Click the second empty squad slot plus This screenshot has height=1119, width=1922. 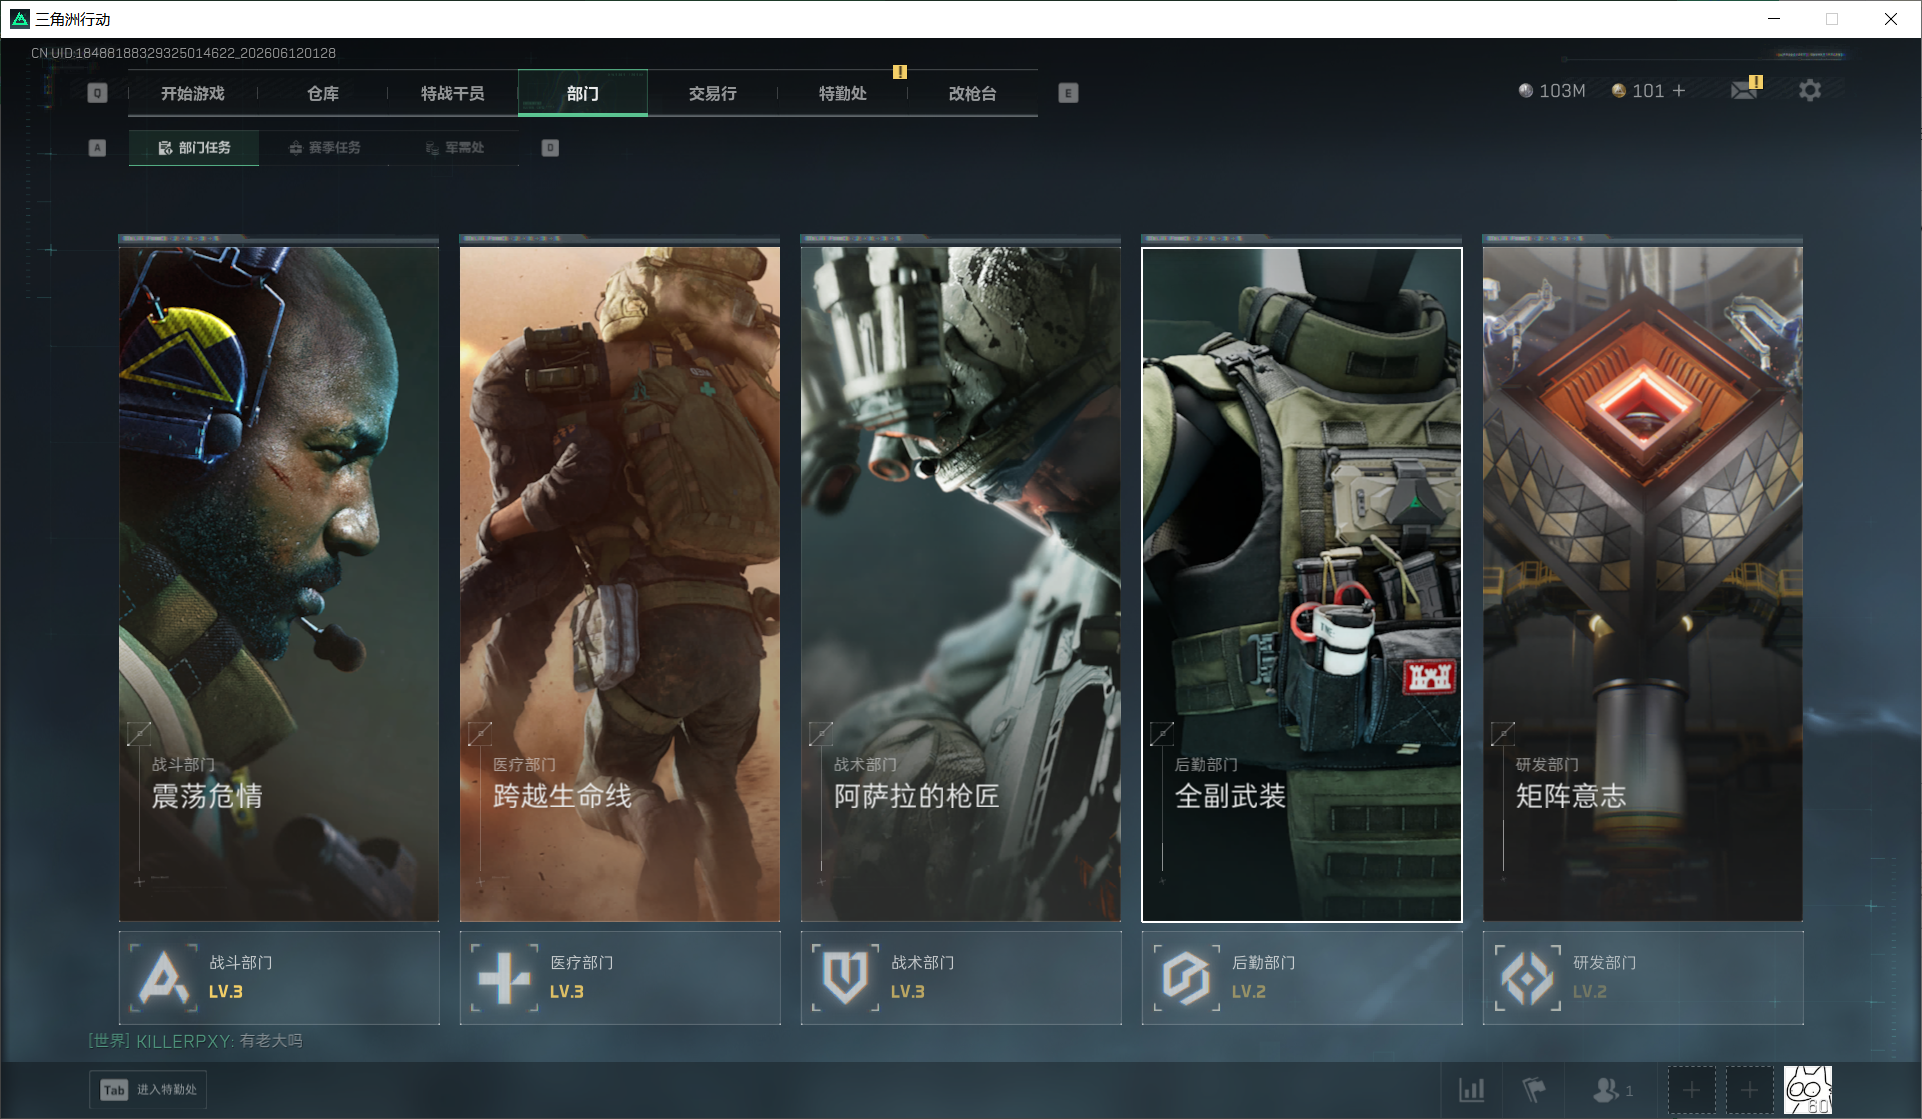pos(1750,1090)
